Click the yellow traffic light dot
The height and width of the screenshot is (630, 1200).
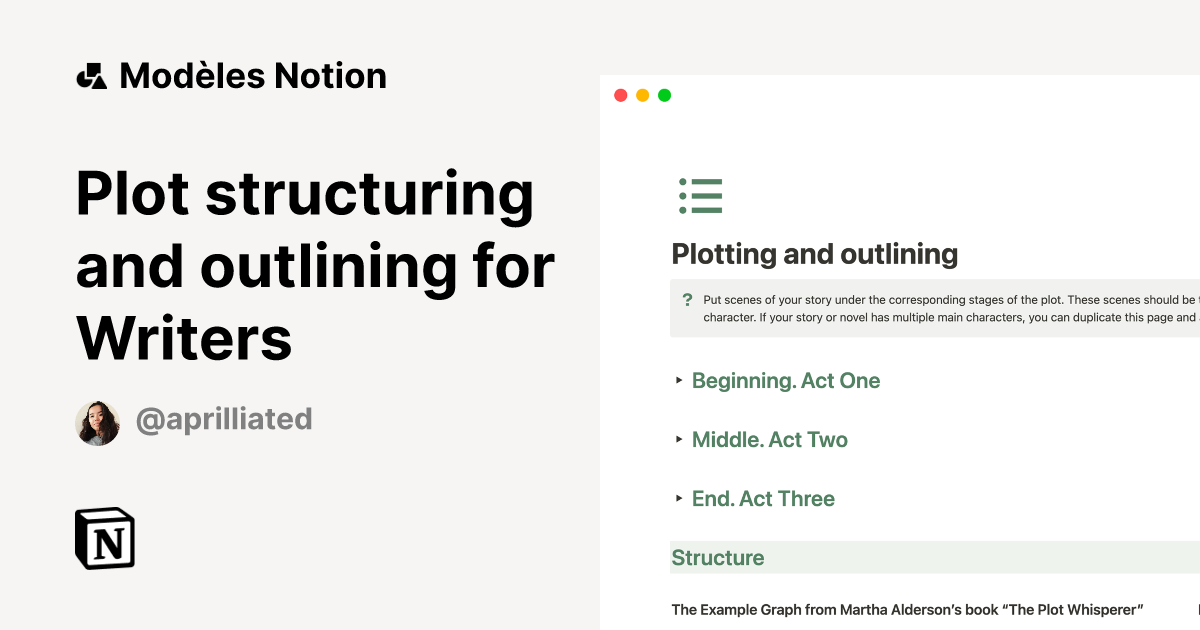point(643,94)
